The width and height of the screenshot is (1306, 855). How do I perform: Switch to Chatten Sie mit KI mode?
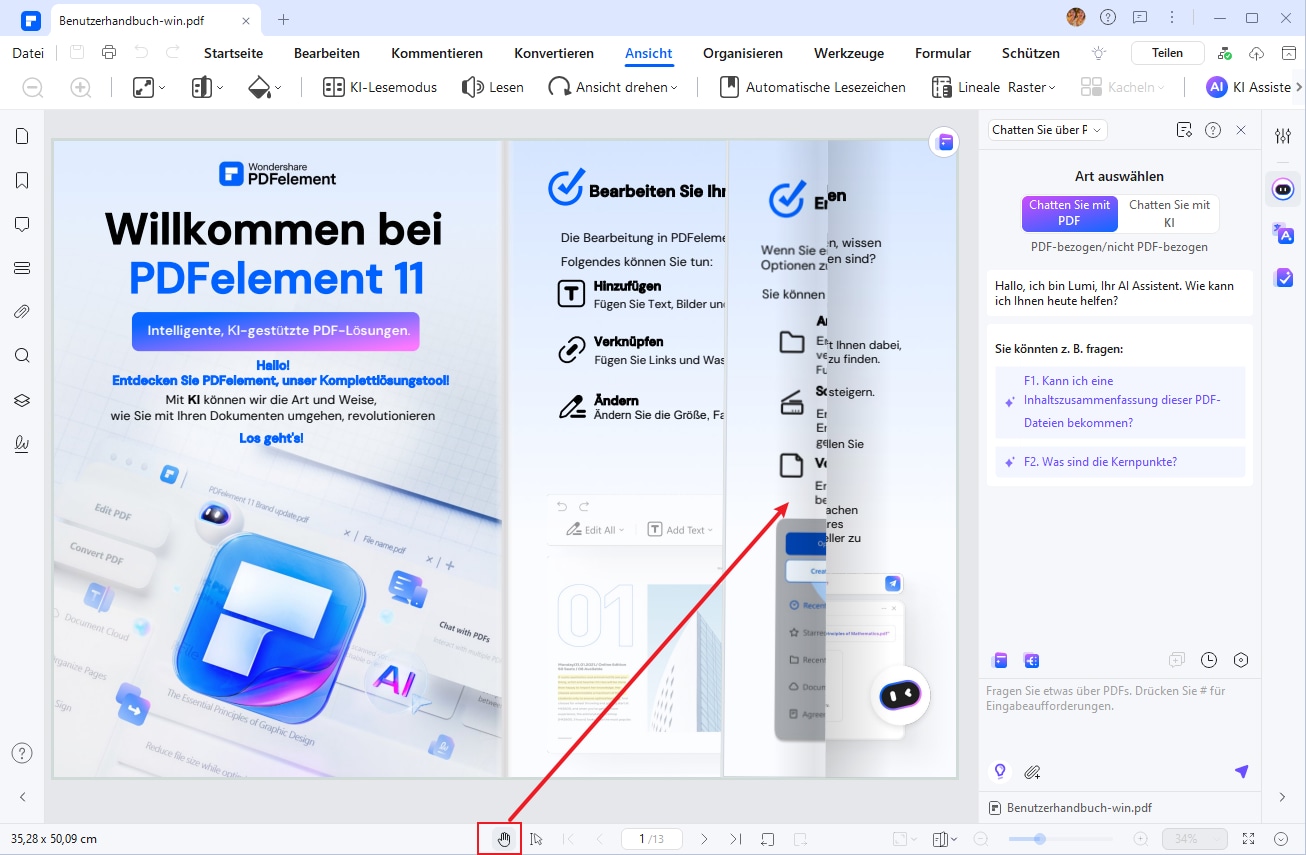coord(1169,213)
